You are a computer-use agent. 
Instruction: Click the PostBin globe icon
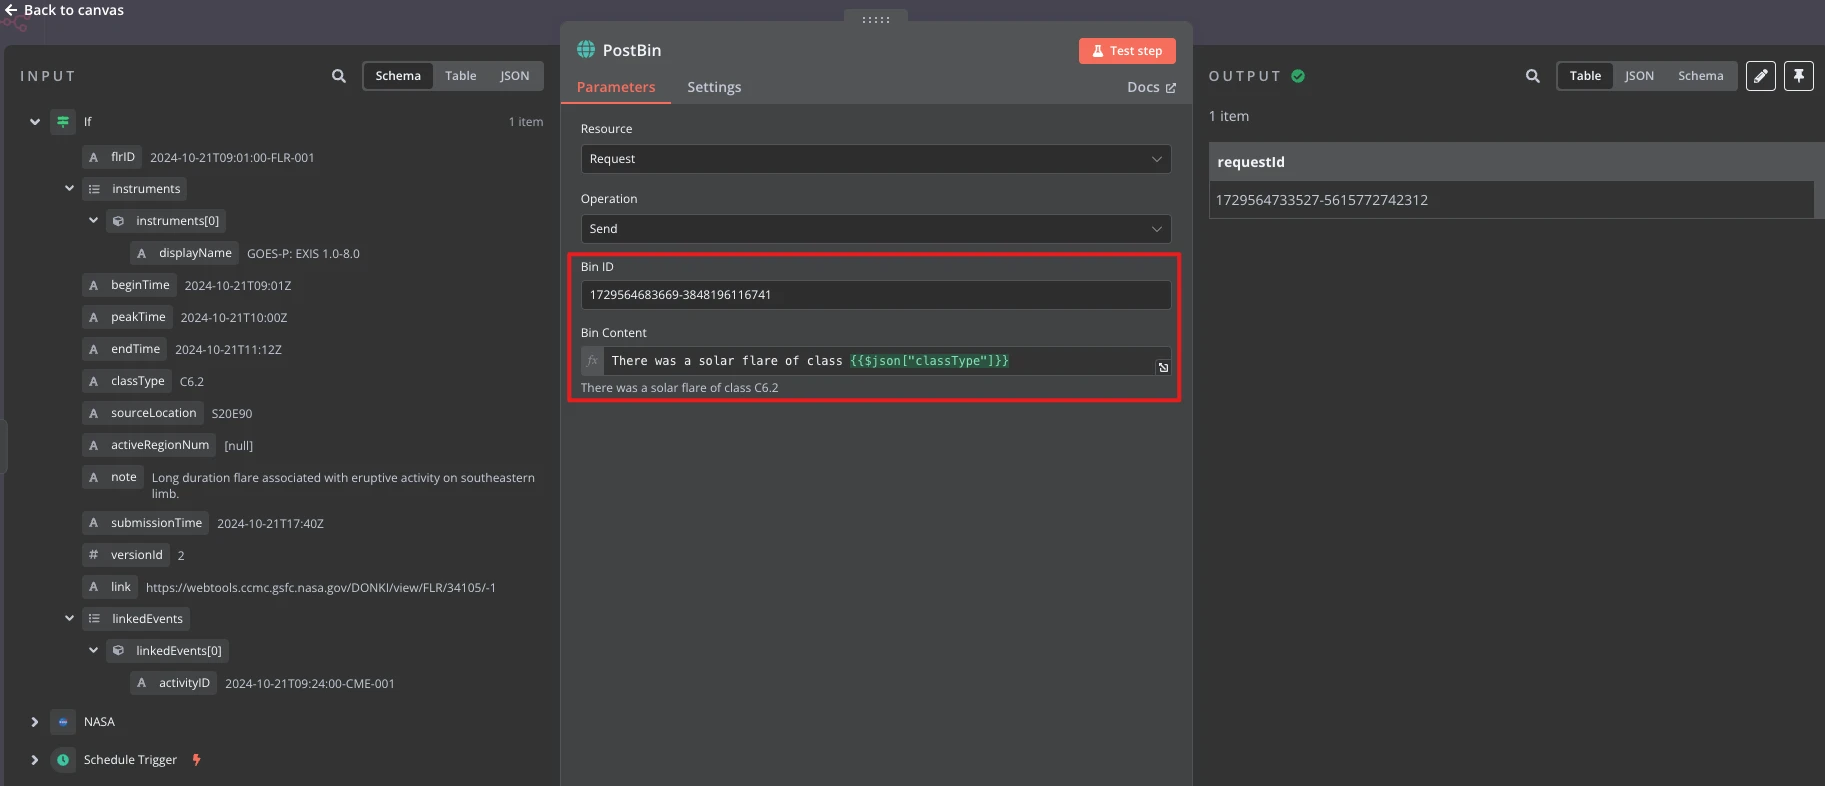coord(586,49)
